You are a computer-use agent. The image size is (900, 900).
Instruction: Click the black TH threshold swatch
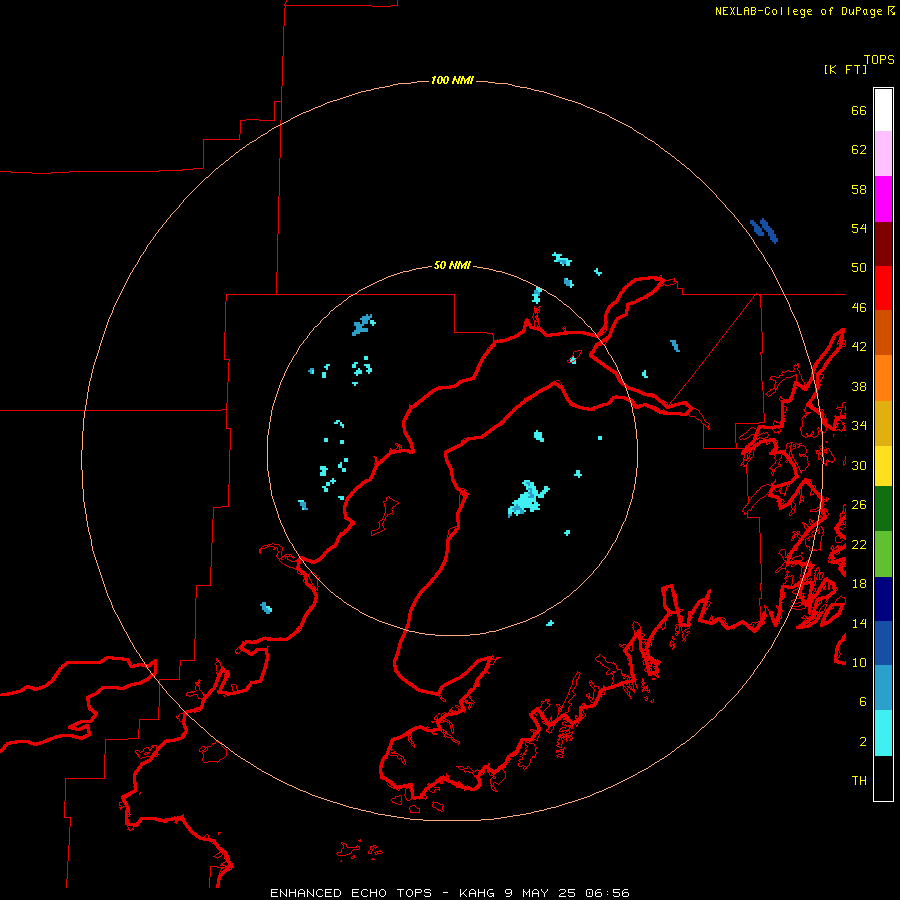[883, 778]
